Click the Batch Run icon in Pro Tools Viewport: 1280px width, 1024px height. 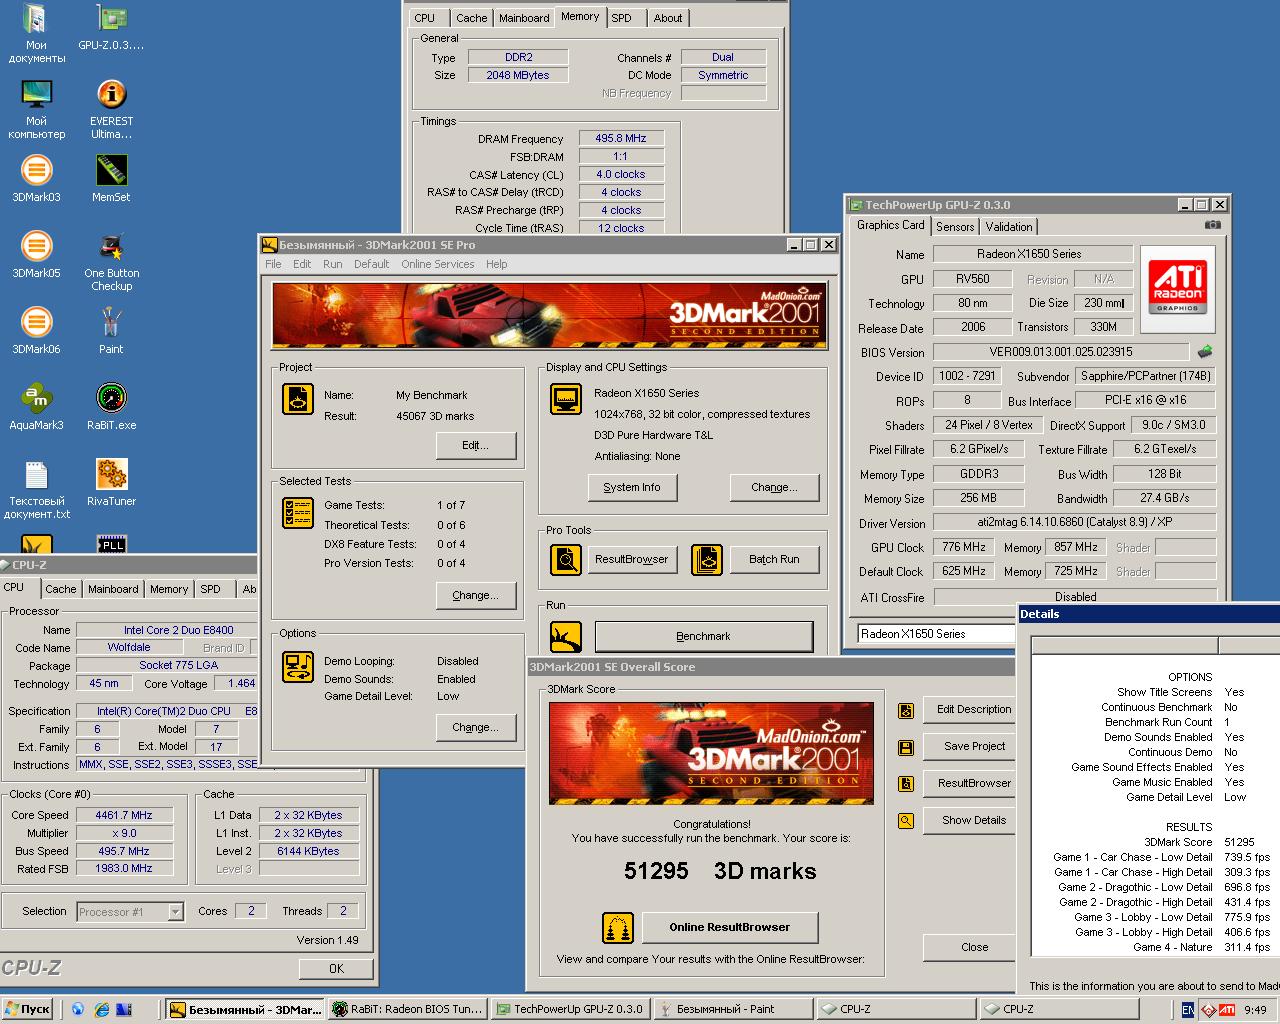click(x=707, y=559)
